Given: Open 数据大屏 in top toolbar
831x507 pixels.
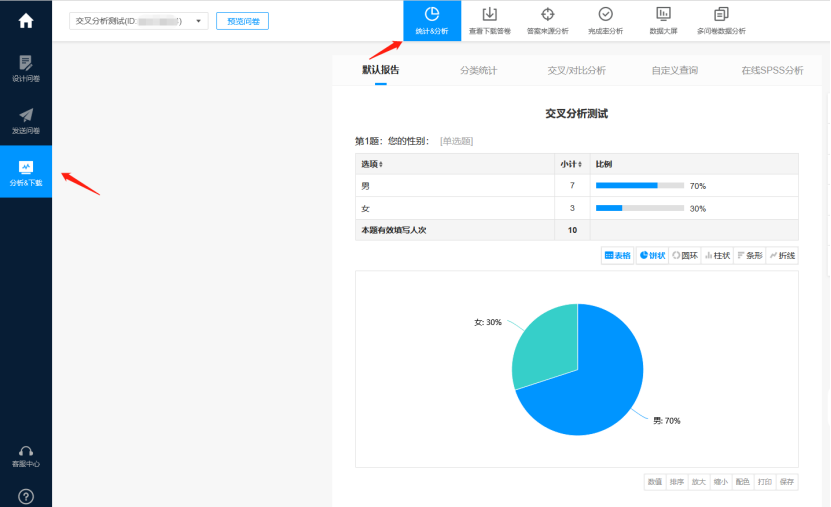Looking at the screenshot, I should point(663,21).
